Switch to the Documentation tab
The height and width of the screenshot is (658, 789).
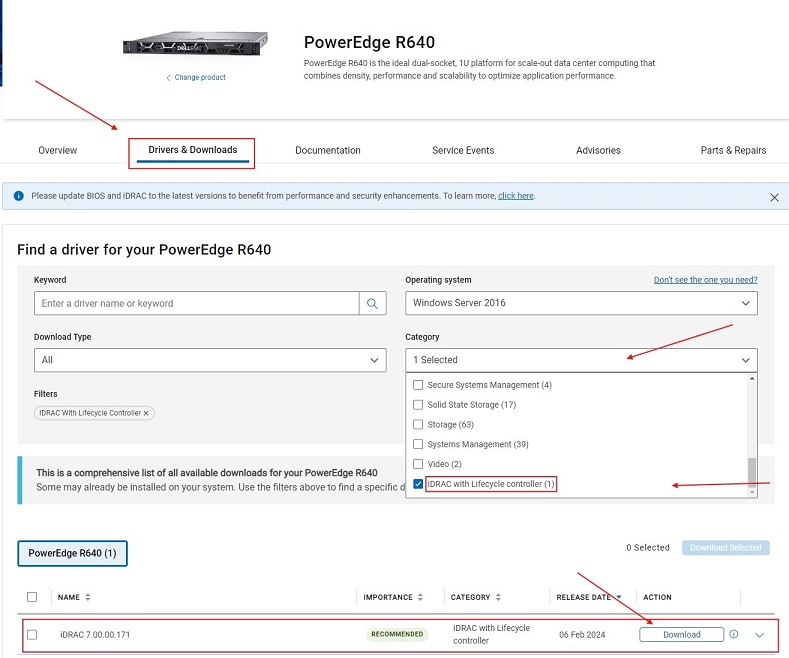point(328,151)
